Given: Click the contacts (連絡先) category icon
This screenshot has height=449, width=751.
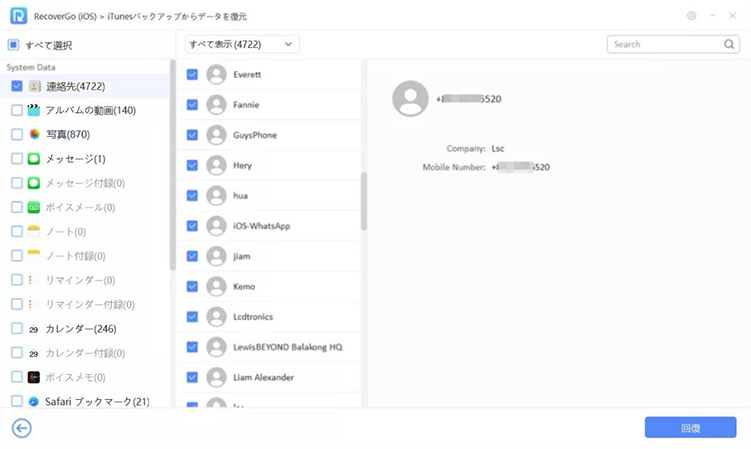Looking at the screenshot, I should (34, 86).
